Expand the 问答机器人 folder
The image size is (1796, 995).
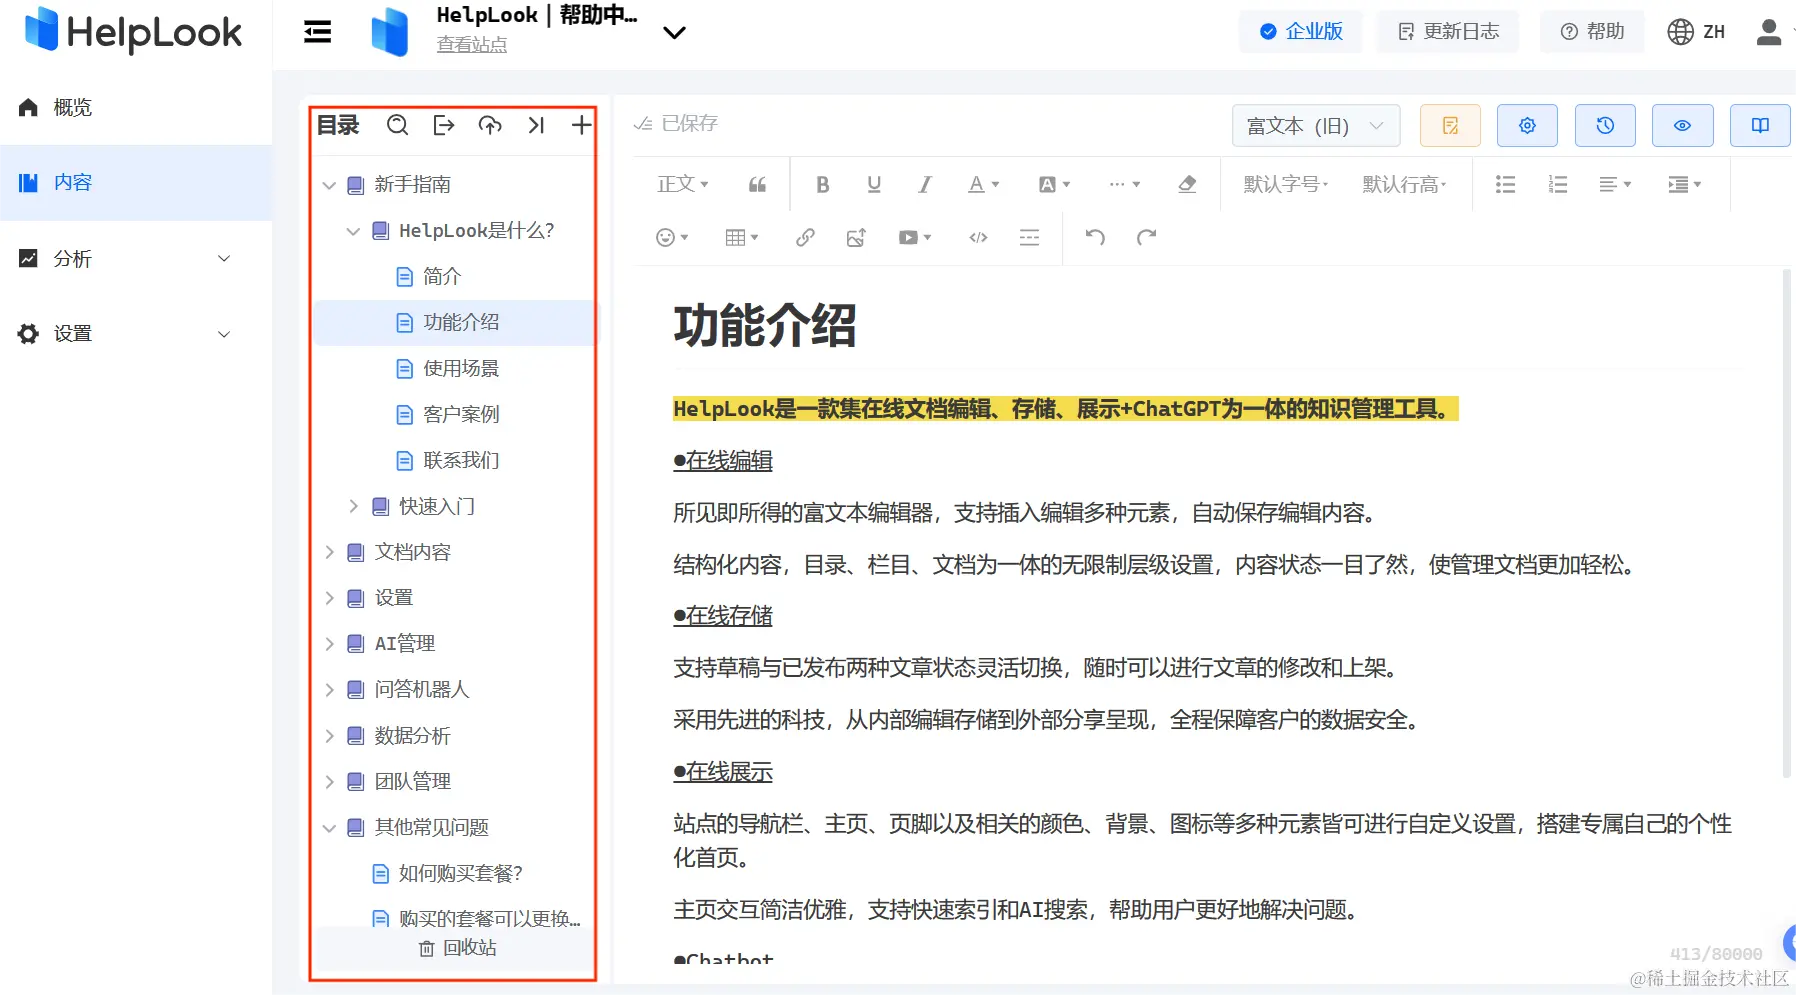tap(329, 690)
